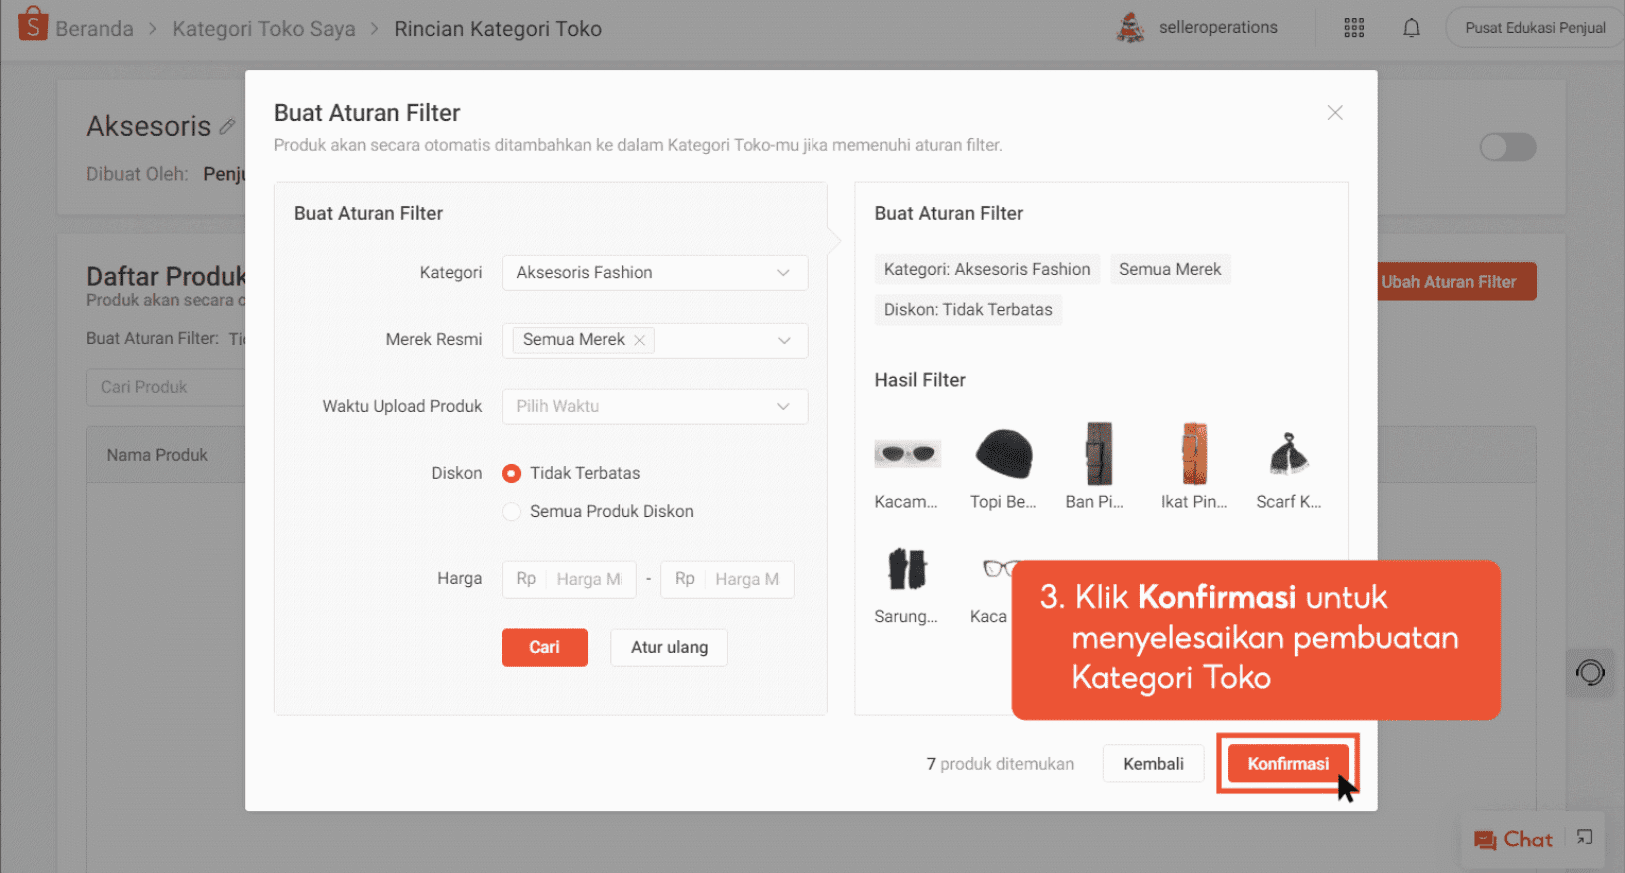
Task: Click the Konfirmasi button
Action: (x=1287, y=764)
